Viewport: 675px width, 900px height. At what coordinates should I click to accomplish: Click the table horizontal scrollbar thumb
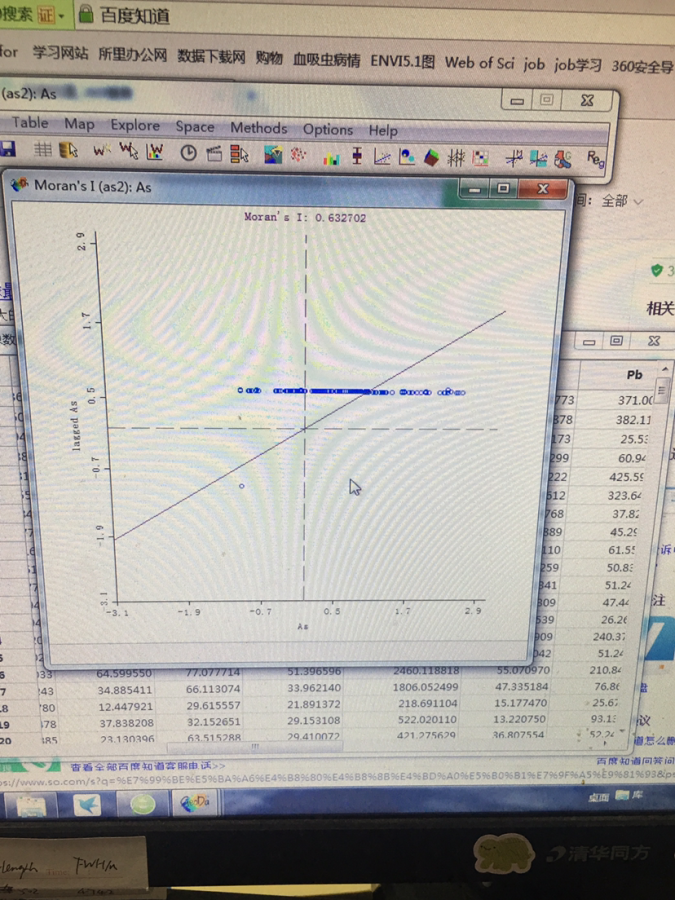255,746
